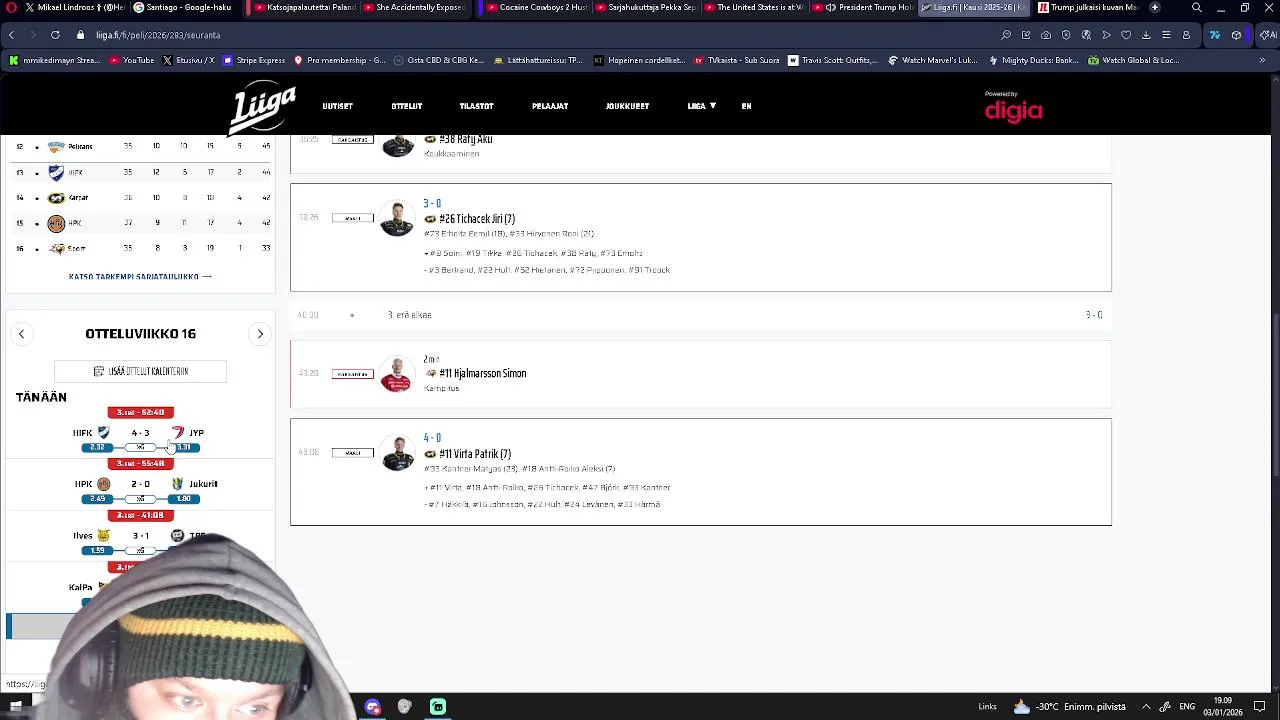Click the Pelicans team logo in standings
This screenshot has height=720, width=1280.
pos(56,146)
